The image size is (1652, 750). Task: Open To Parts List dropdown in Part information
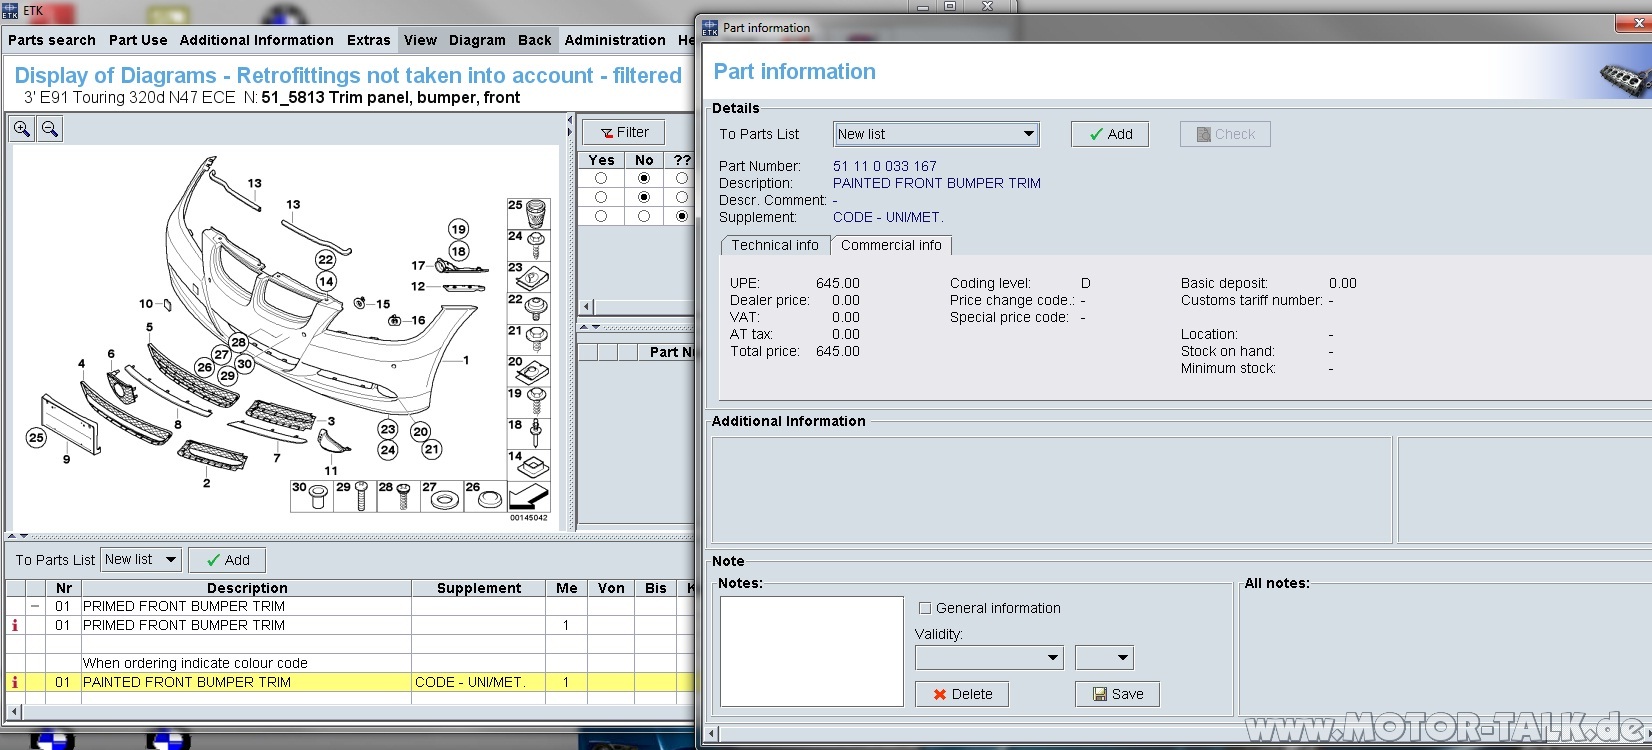coord(936,134)
